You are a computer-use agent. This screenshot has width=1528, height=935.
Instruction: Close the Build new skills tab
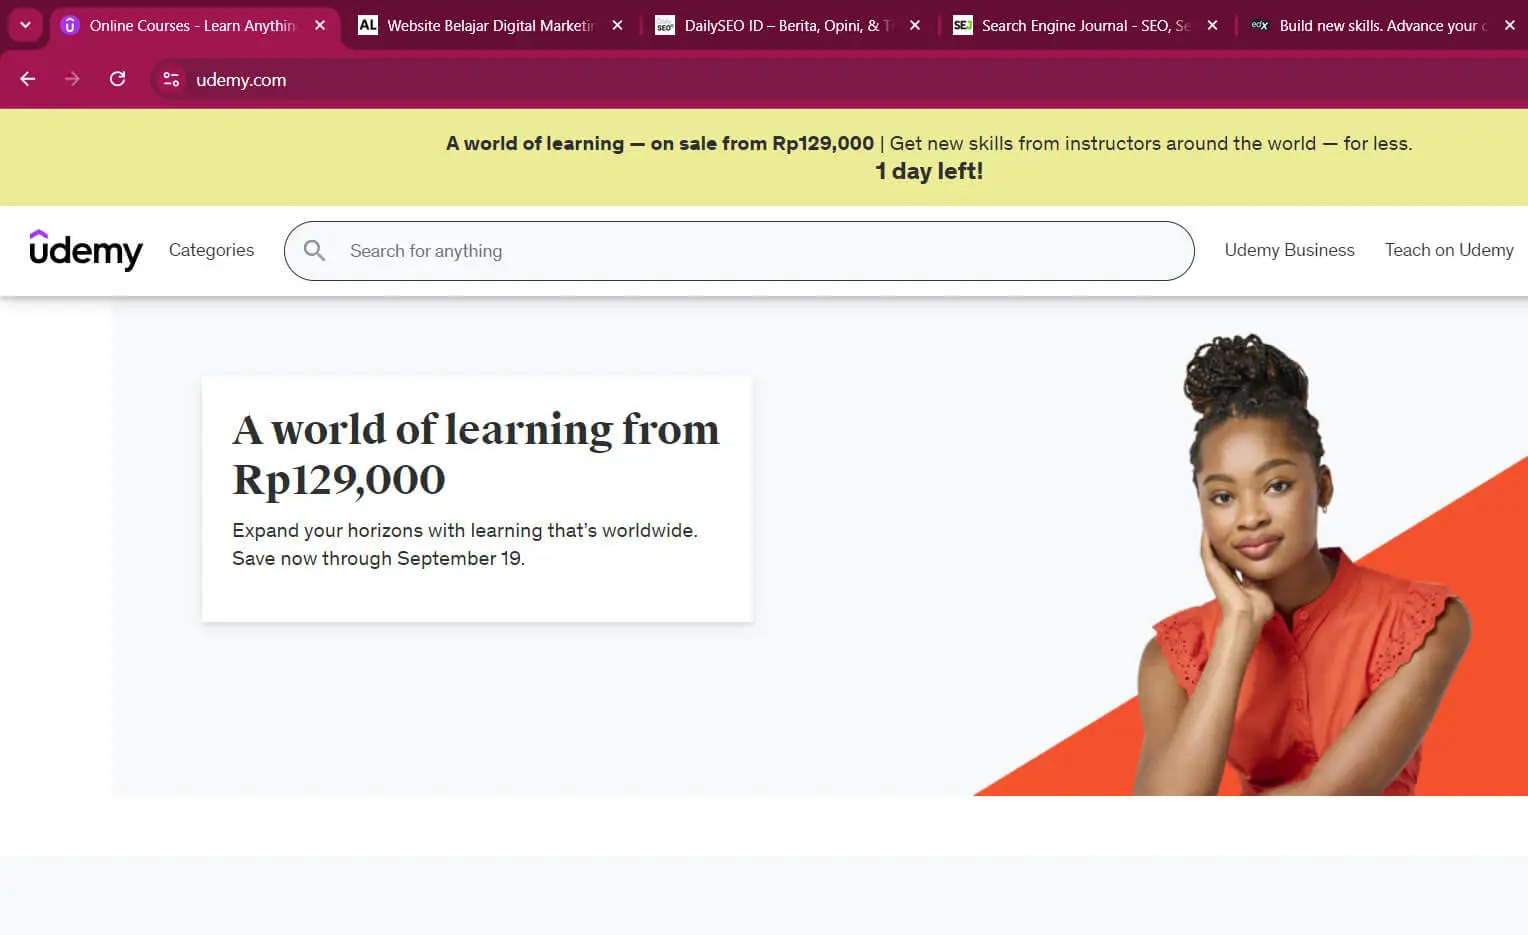(1509, 25)
